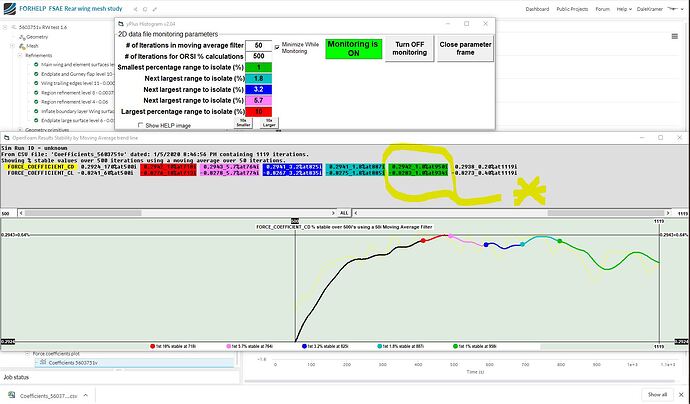Enable the Show HELP image checkbox
The image size is (690, 404).
(140, 125)
